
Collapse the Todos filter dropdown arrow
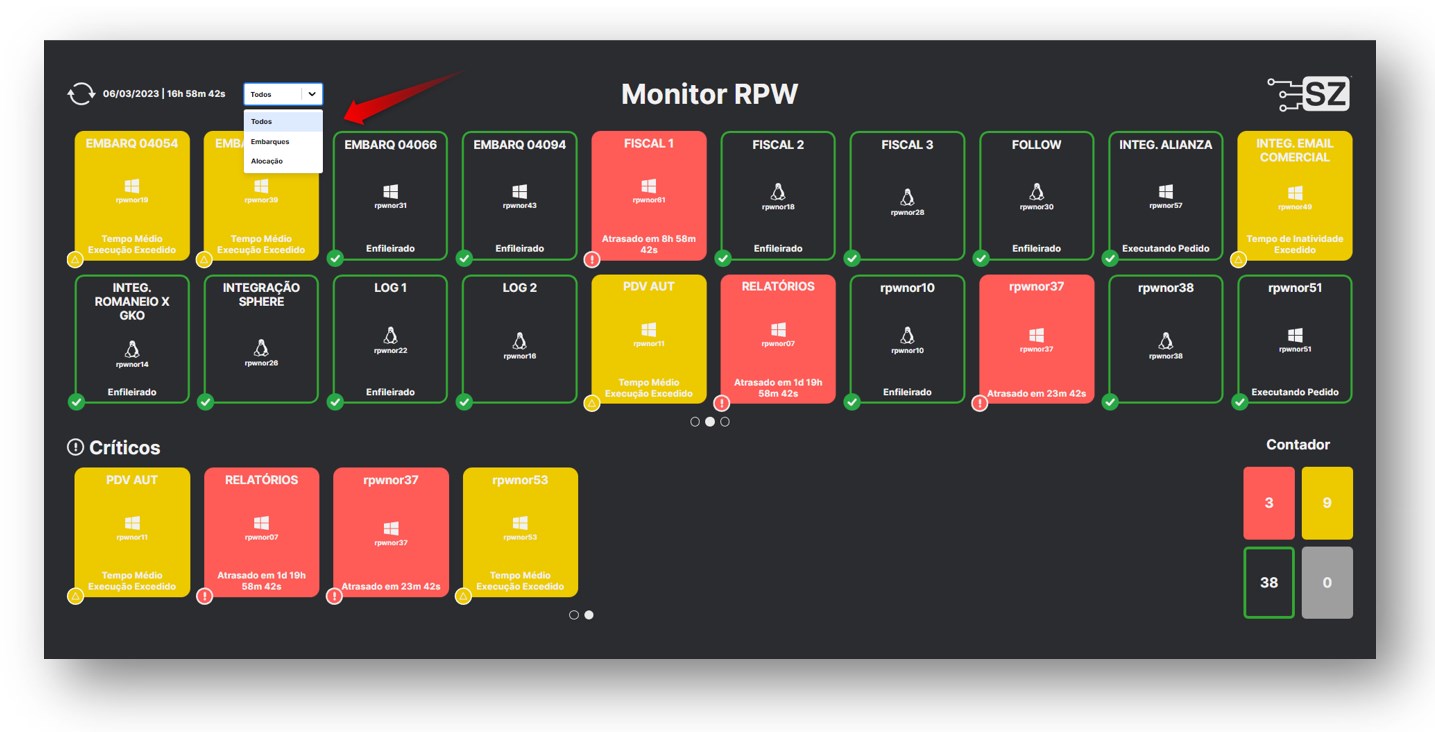(x=312, y=94)
